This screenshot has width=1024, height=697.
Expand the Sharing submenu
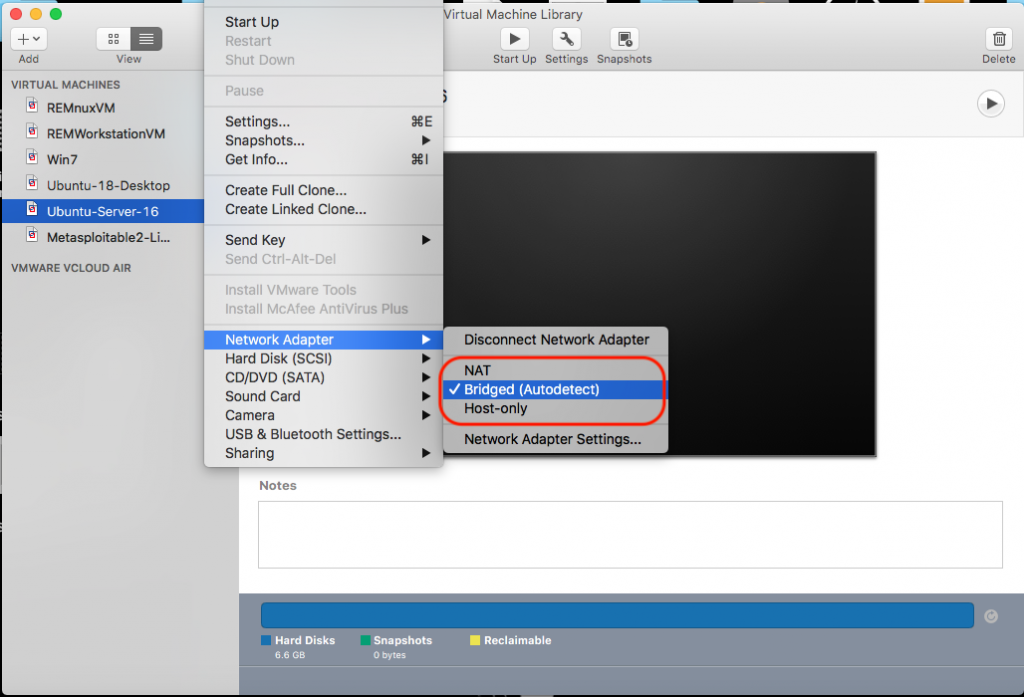[x=323, y=453]
